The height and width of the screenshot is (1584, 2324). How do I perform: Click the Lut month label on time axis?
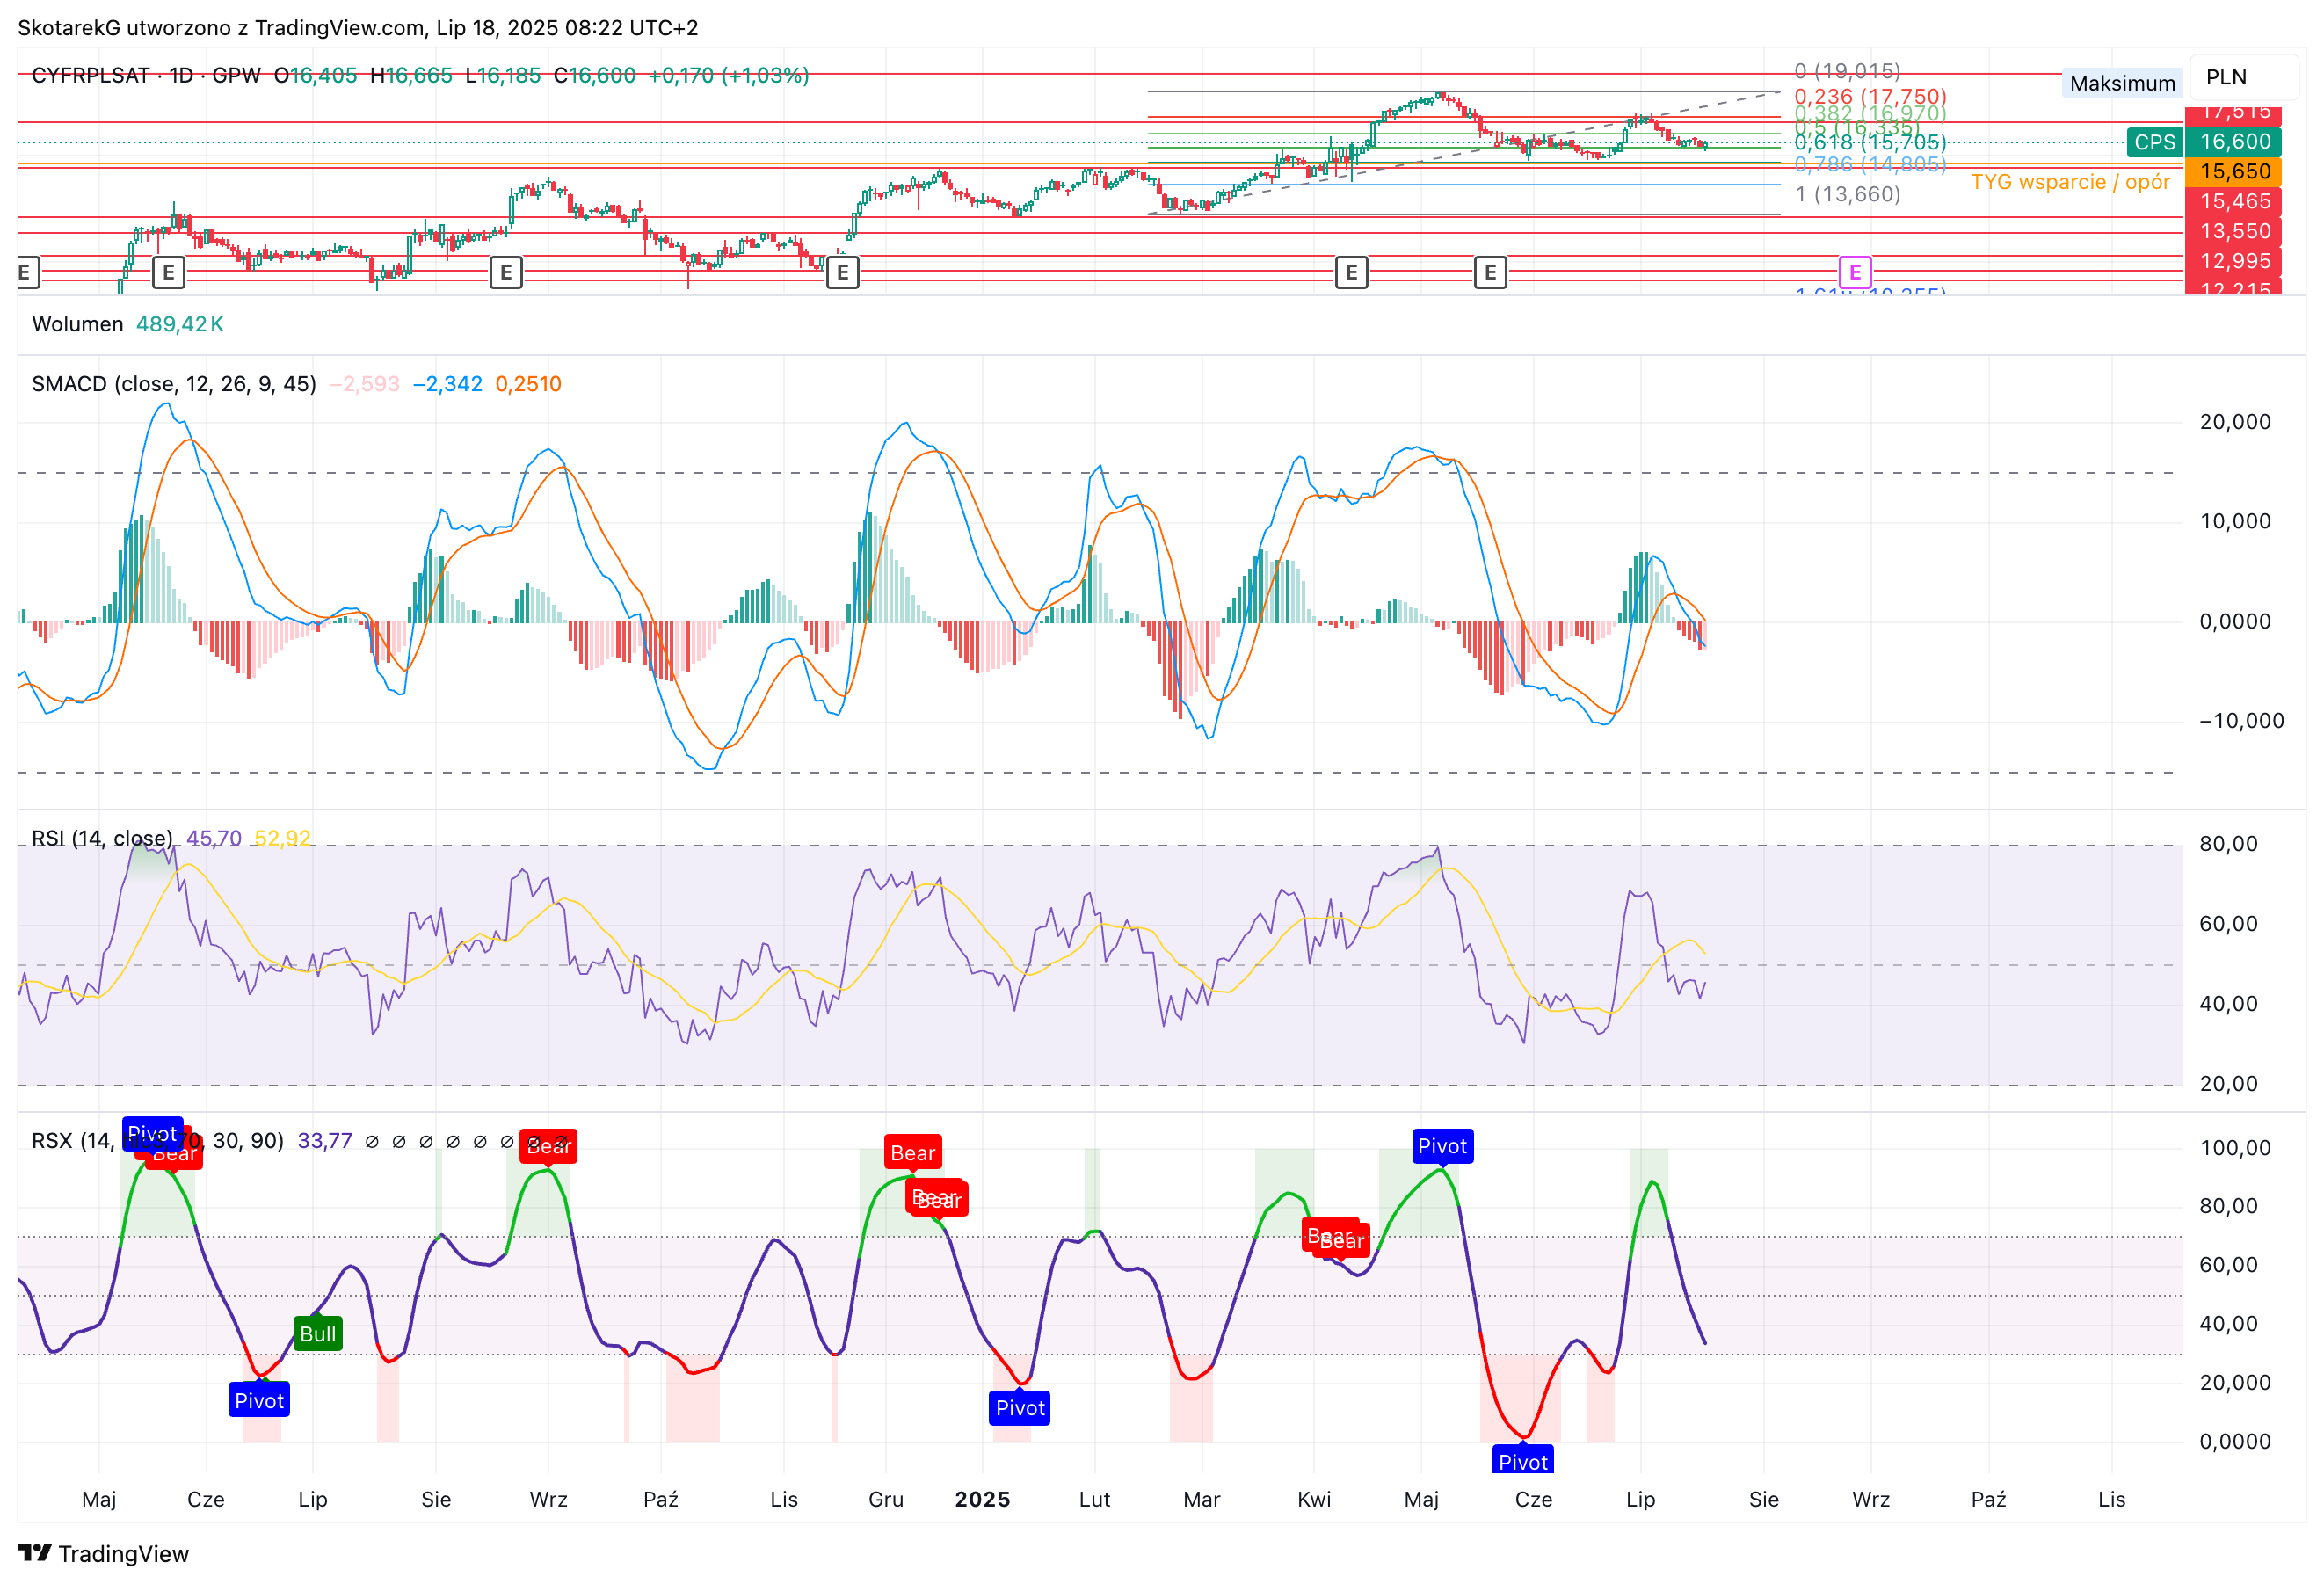click(1095, 1499)
